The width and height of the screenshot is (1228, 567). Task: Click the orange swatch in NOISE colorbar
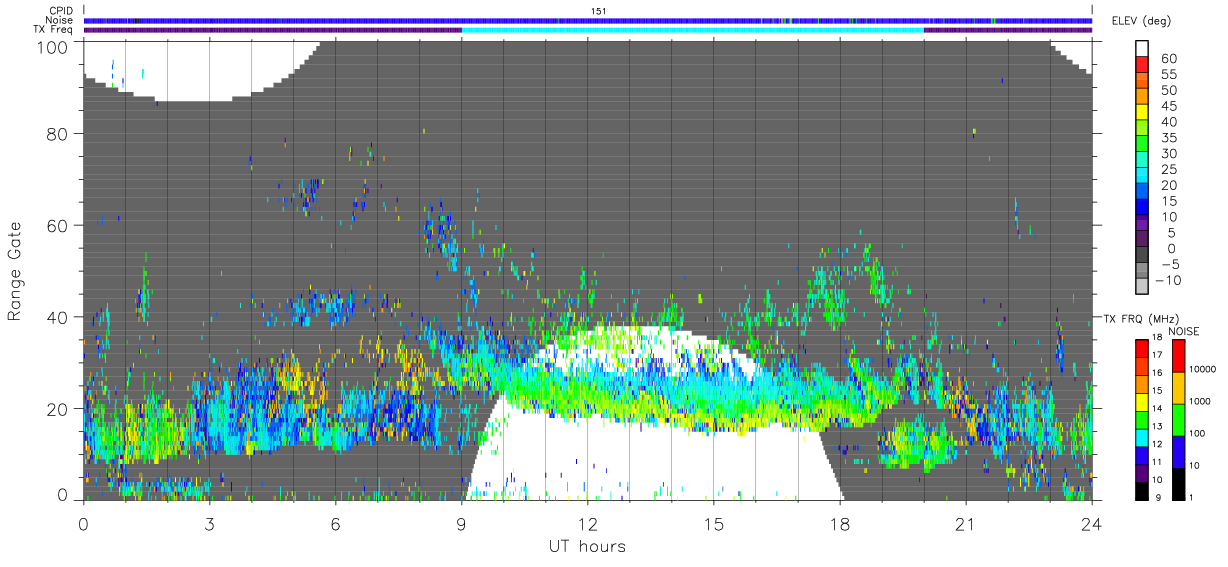tap(1178, 387)
